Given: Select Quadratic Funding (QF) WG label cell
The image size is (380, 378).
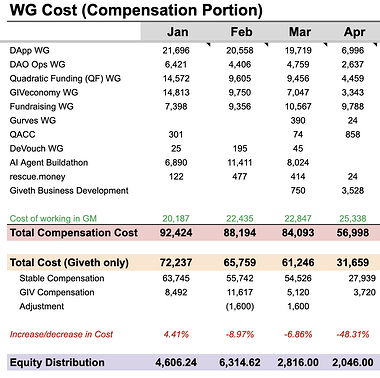Looking at the screenshot, I should [65, 79].
